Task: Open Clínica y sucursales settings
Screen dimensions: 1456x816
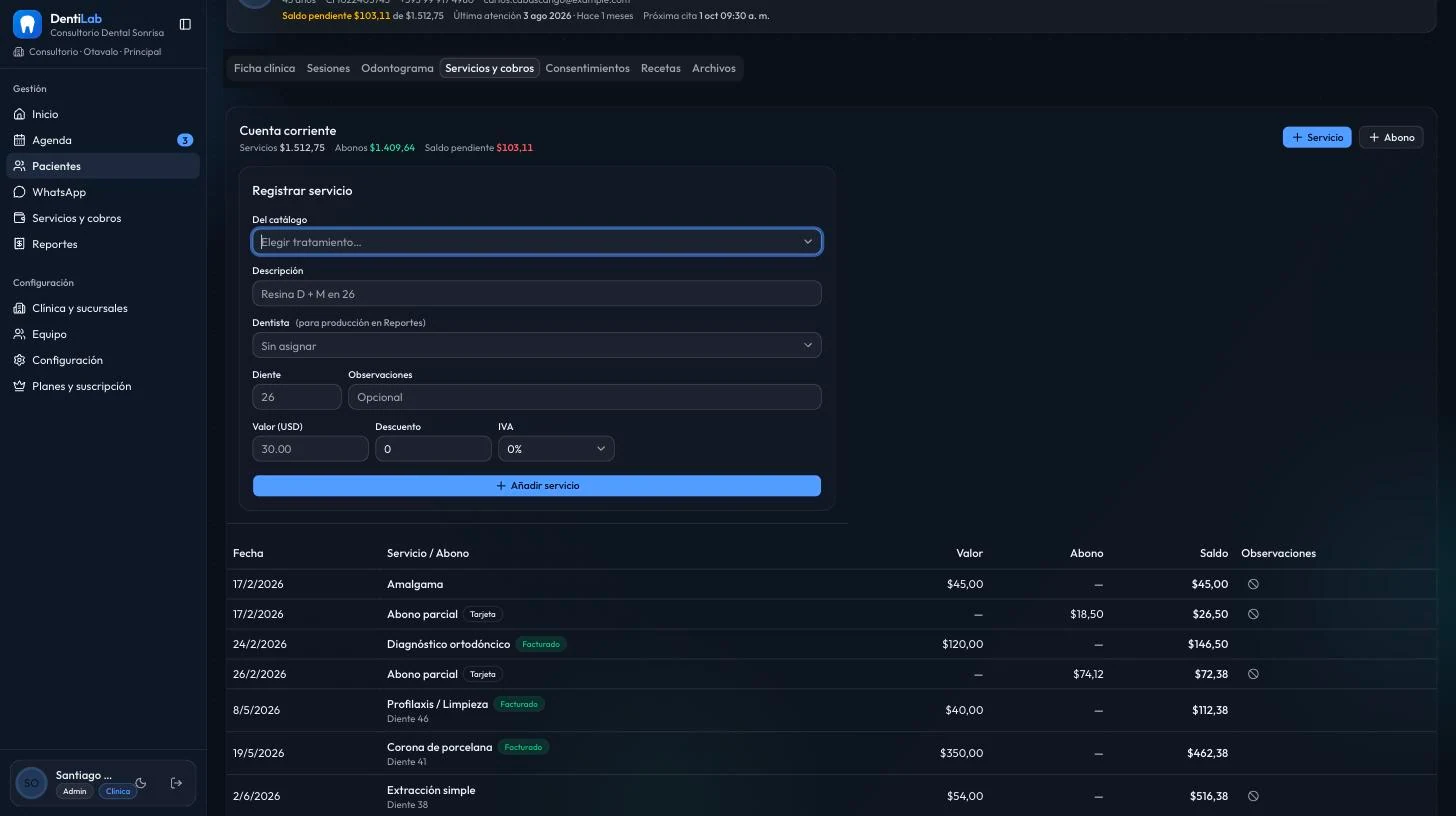Action: point(103,308)
